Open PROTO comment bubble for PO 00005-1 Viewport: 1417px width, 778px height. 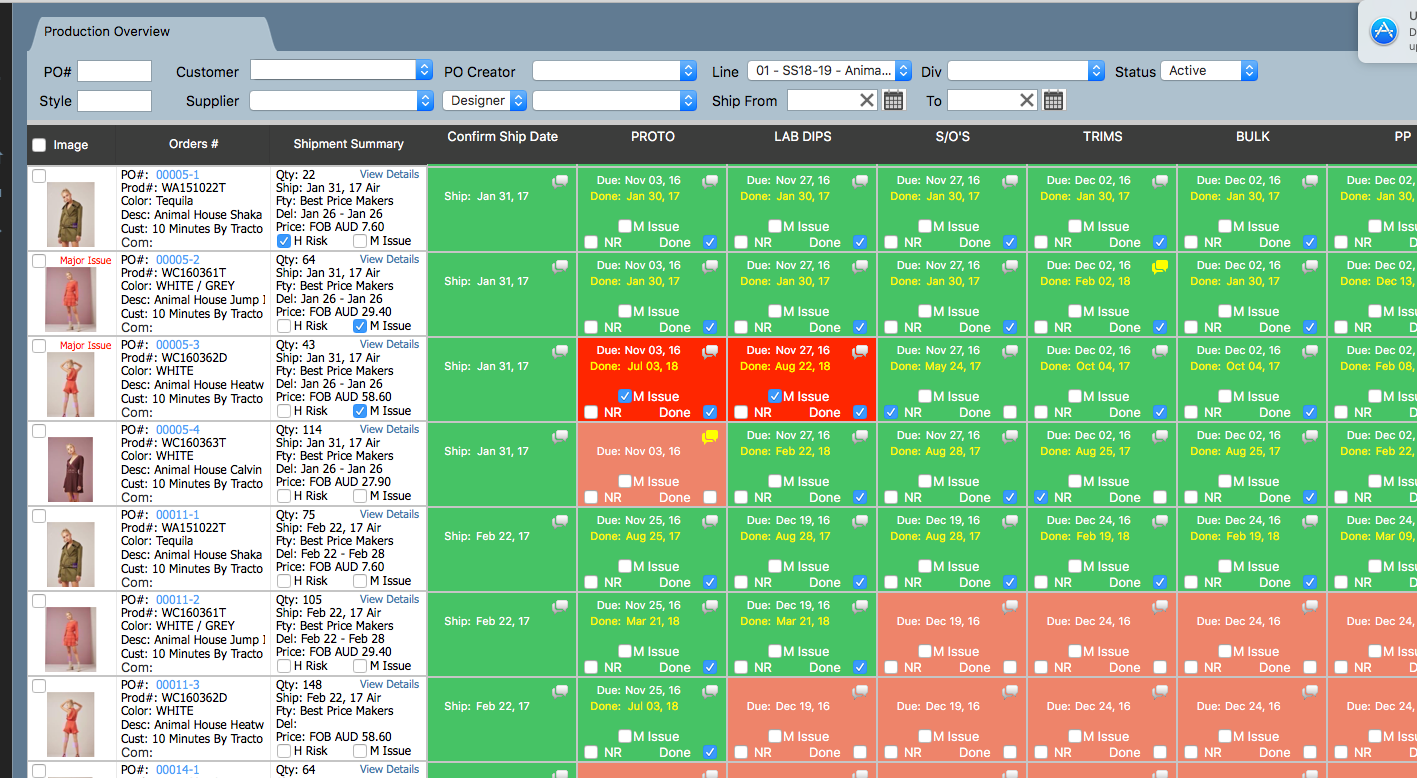[x=710, y=181]
